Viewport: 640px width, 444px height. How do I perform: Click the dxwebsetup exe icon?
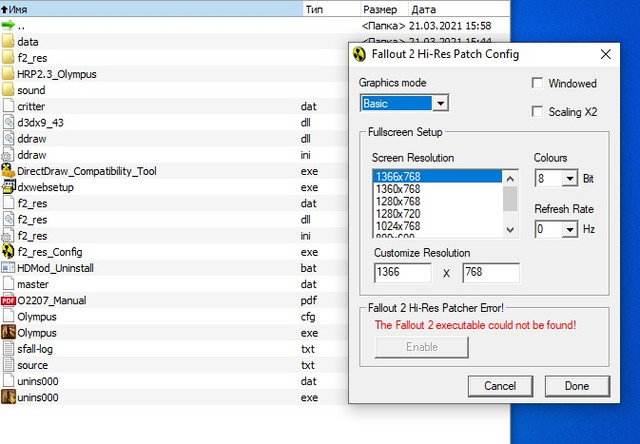(8, 187)
